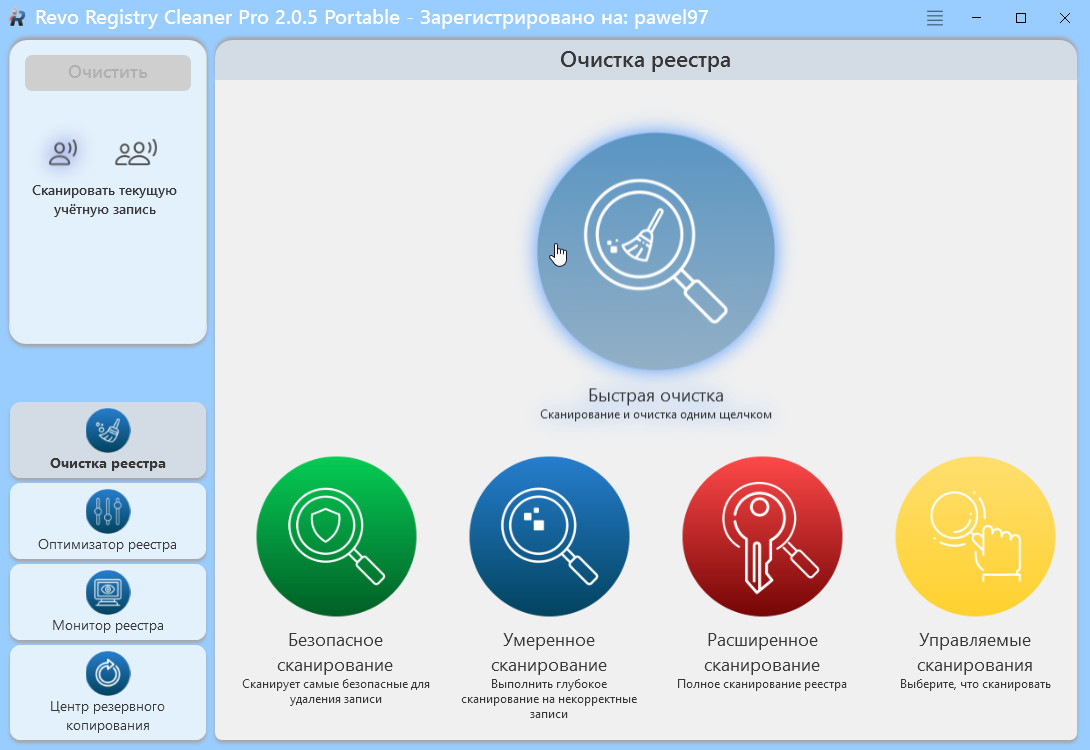This screenshot has width=1090, height=750.
Task: Select scan current user account icon
Action: point(63,153)
